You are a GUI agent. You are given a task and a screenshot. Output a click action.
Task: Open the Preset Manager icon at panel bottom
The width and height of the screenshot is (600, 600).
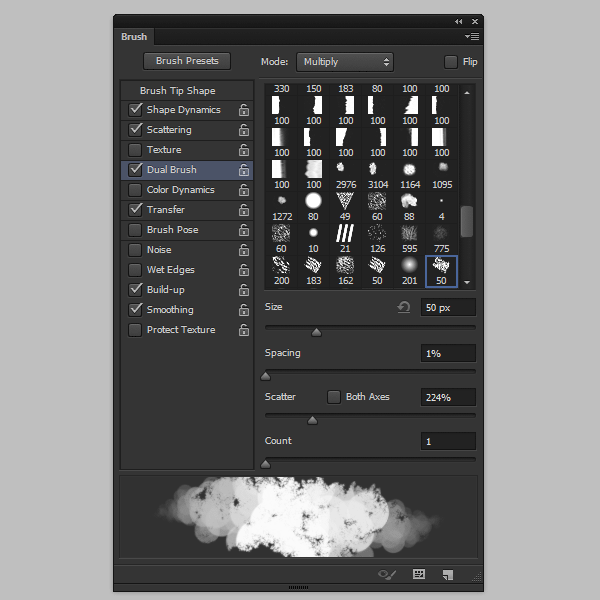coord(419,575)
